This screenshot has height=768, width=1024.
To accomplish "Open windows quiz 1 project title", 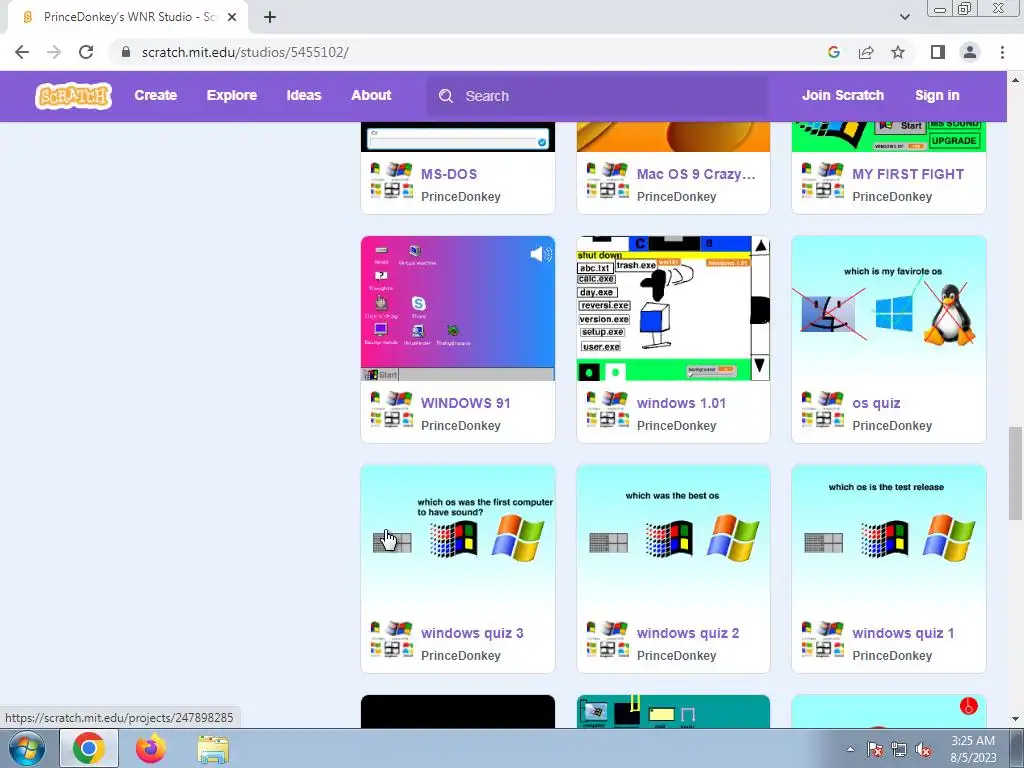I will click(x=903, y=633).
